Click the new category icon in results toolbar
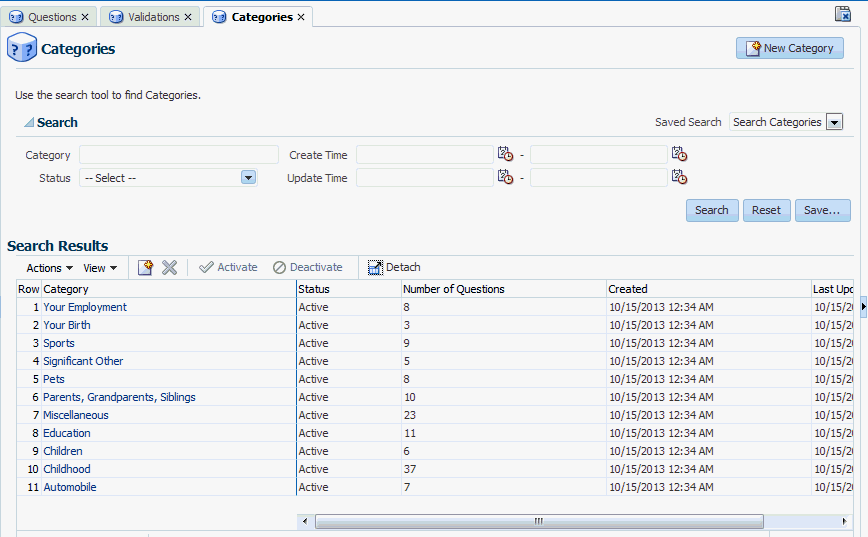 tap(145, 267)
